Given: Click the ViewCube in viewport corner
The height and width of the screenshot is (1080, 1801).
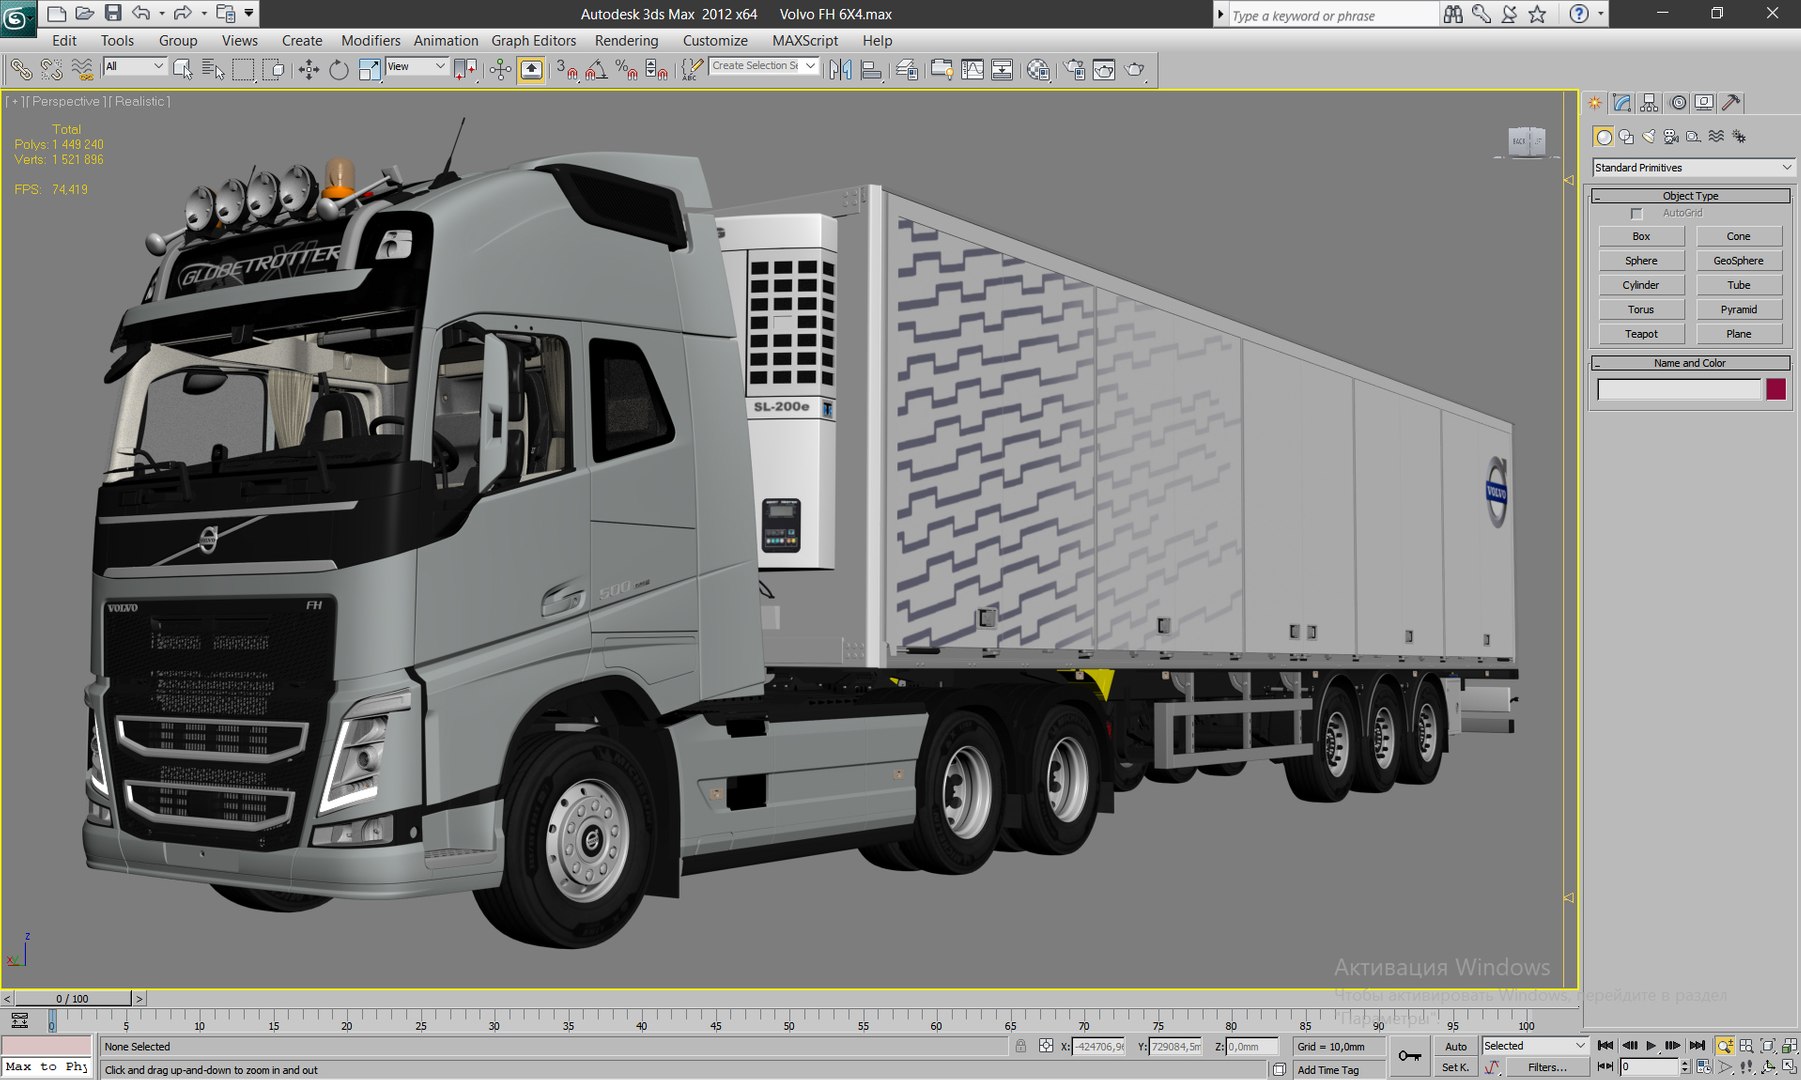Looking at the screenshot, I should [x=1526, y=141].
